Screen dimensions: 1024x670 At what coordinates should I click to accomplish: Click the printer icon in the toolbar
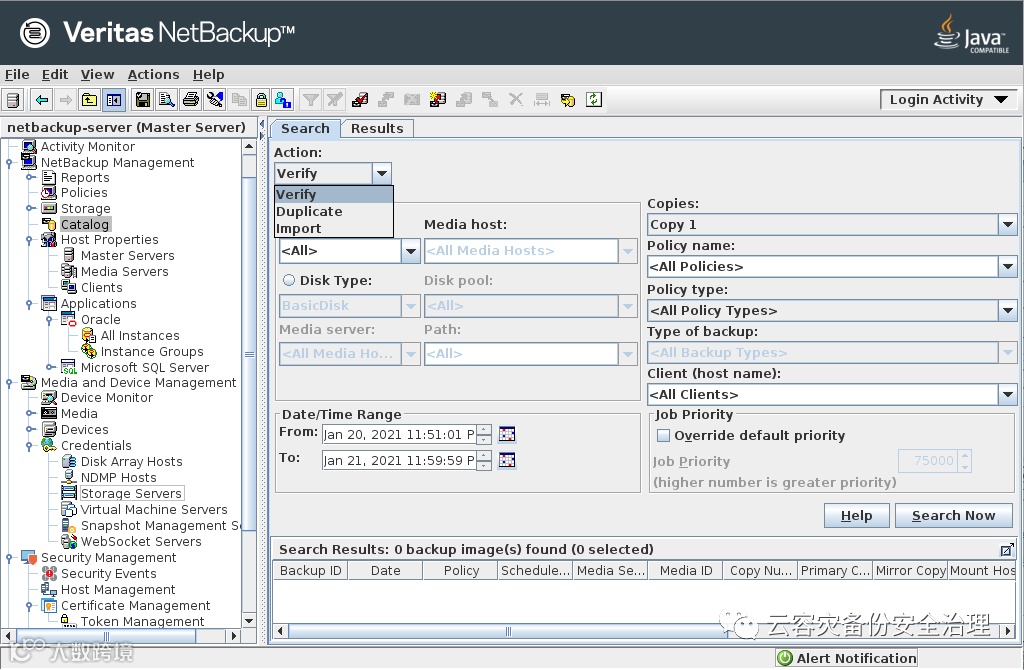[191, 100]
